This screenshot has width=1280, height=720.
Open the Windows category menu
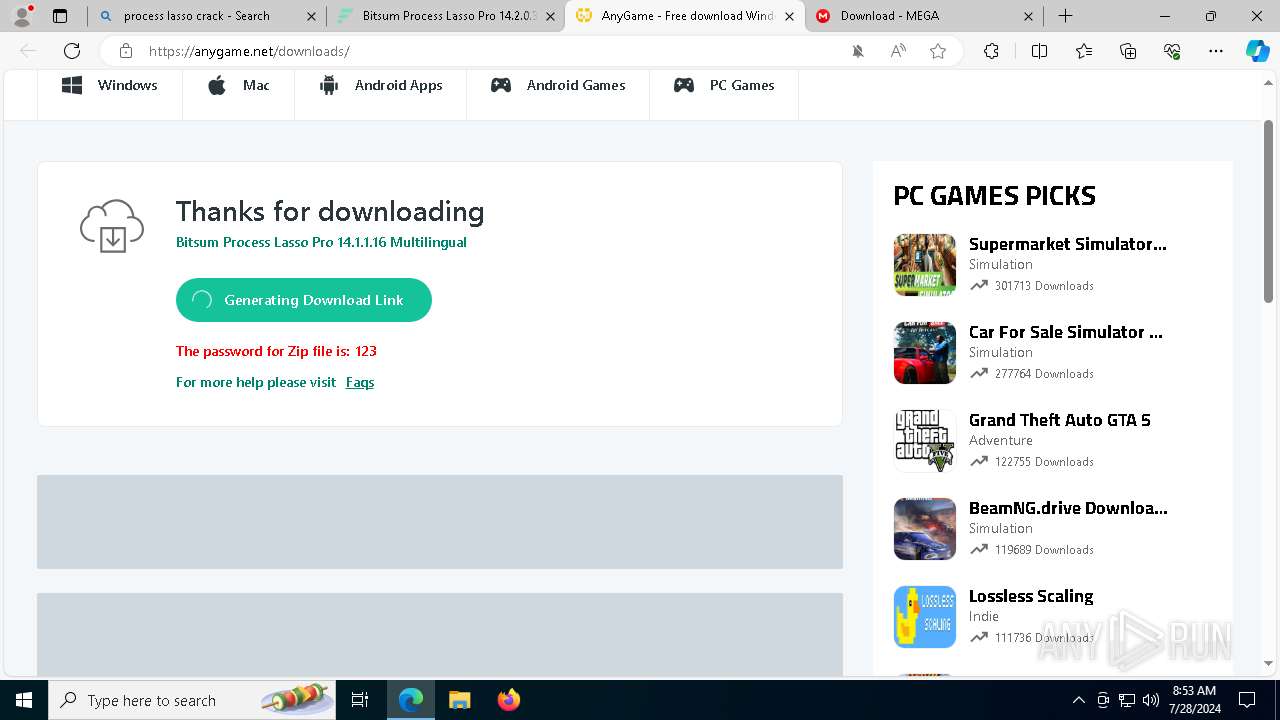tap(110, 86)
